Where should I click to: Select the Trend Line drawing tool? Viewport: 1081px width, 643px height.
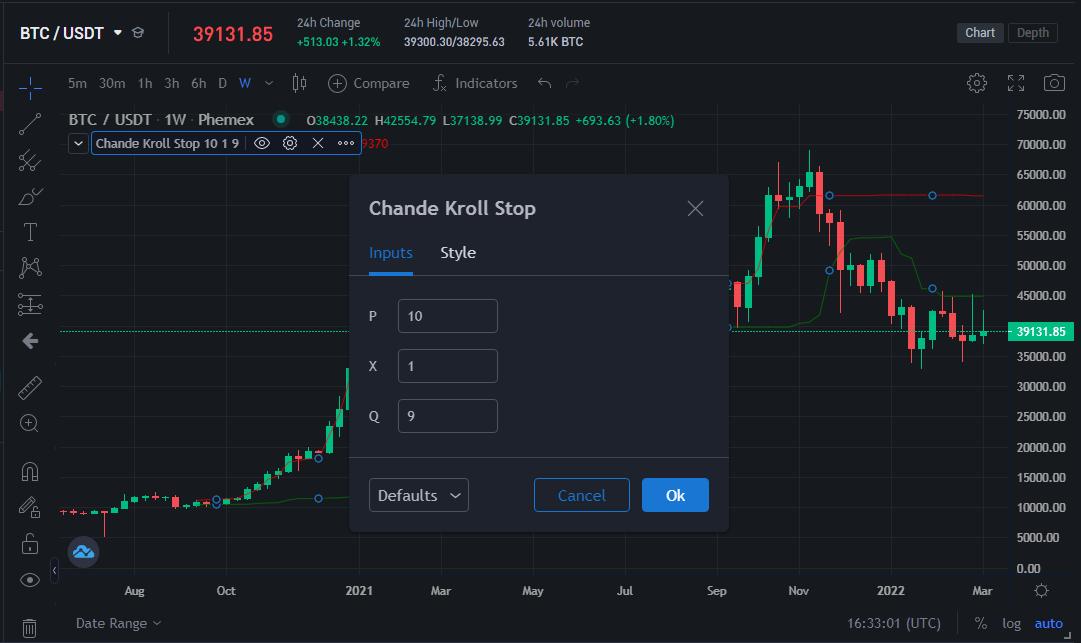[30, 124]
